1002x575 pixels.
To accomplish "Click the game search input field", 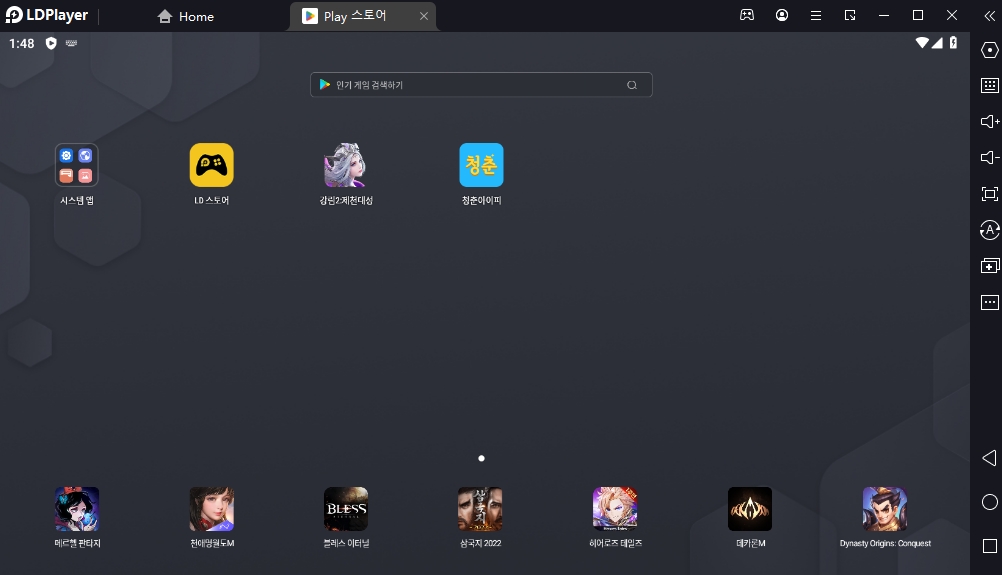I will 470,85.
